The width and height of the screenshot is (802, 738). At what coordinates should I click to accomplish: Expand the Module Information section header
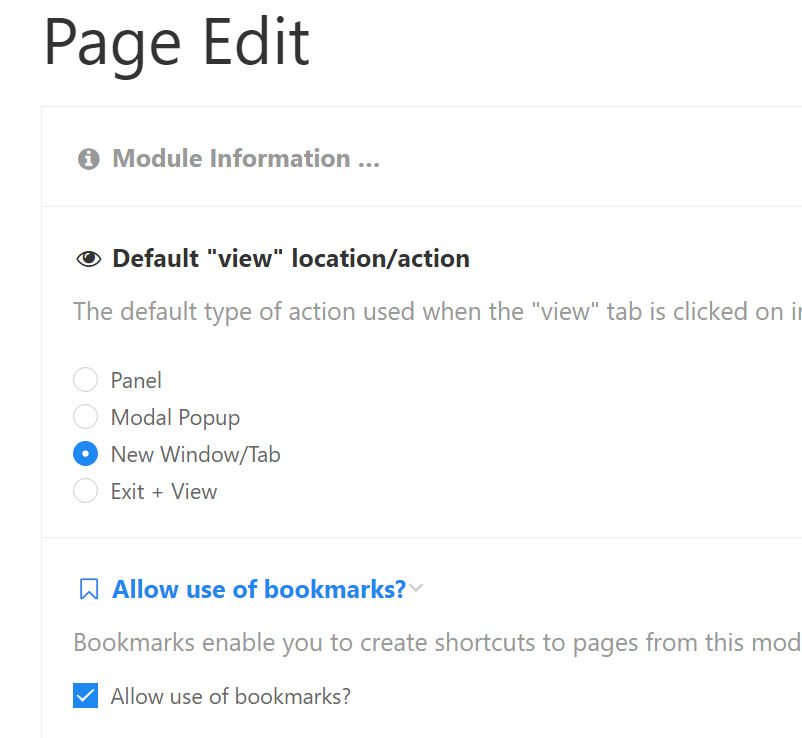[245, 159]
